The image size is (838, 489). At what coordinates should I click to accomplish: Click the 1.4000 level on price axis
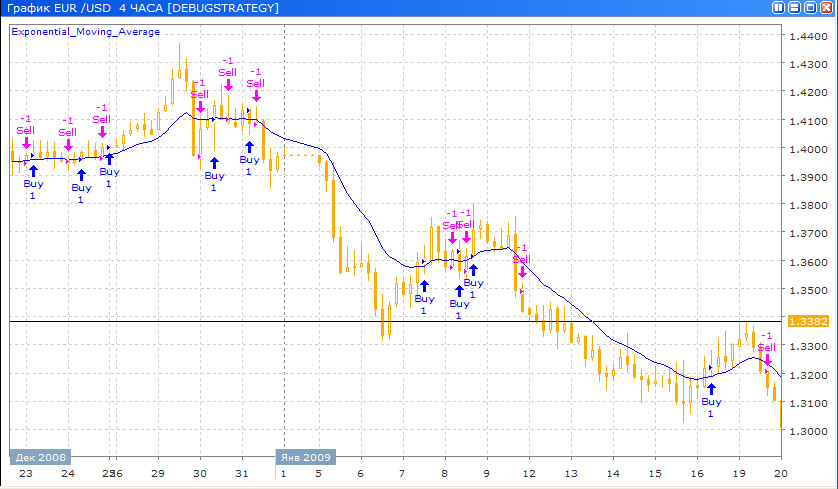point(805,150)
